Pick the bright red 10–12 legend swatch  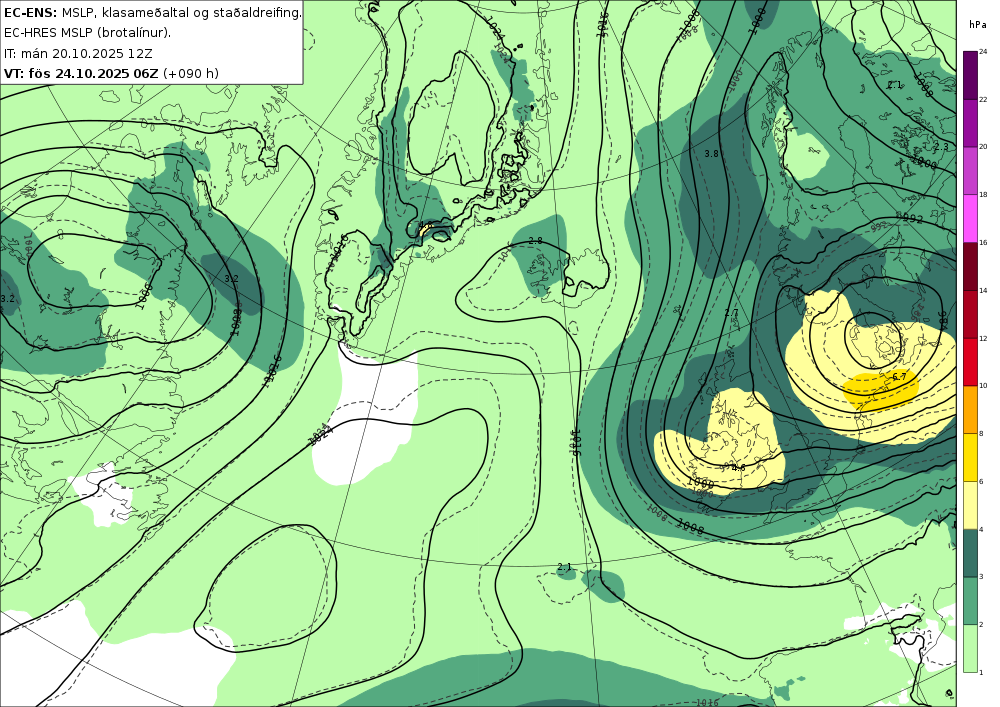click(970, 362)
